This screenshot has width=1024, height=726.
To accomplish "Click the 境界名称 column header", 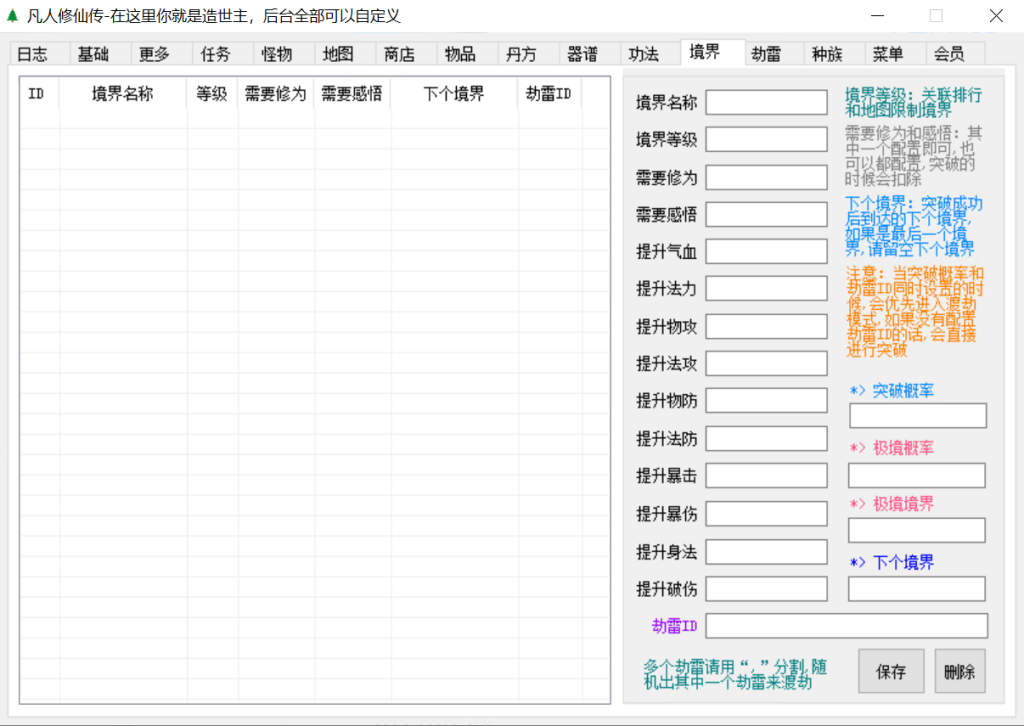I will point(123,94).
